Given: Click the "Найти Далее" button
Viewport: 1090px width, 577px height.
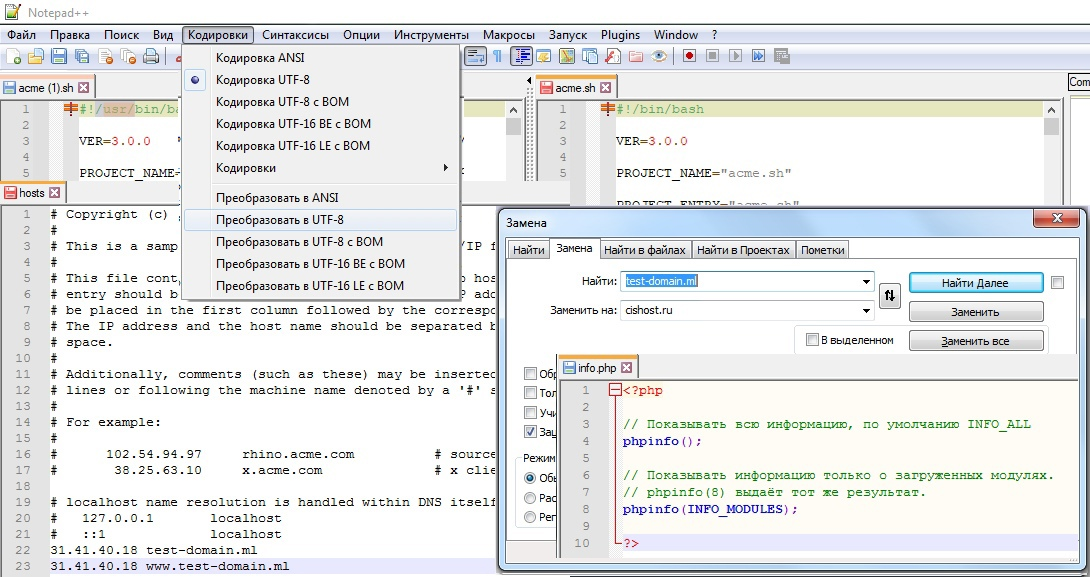Looking at the screenshot, I should [x=975, y=283].
